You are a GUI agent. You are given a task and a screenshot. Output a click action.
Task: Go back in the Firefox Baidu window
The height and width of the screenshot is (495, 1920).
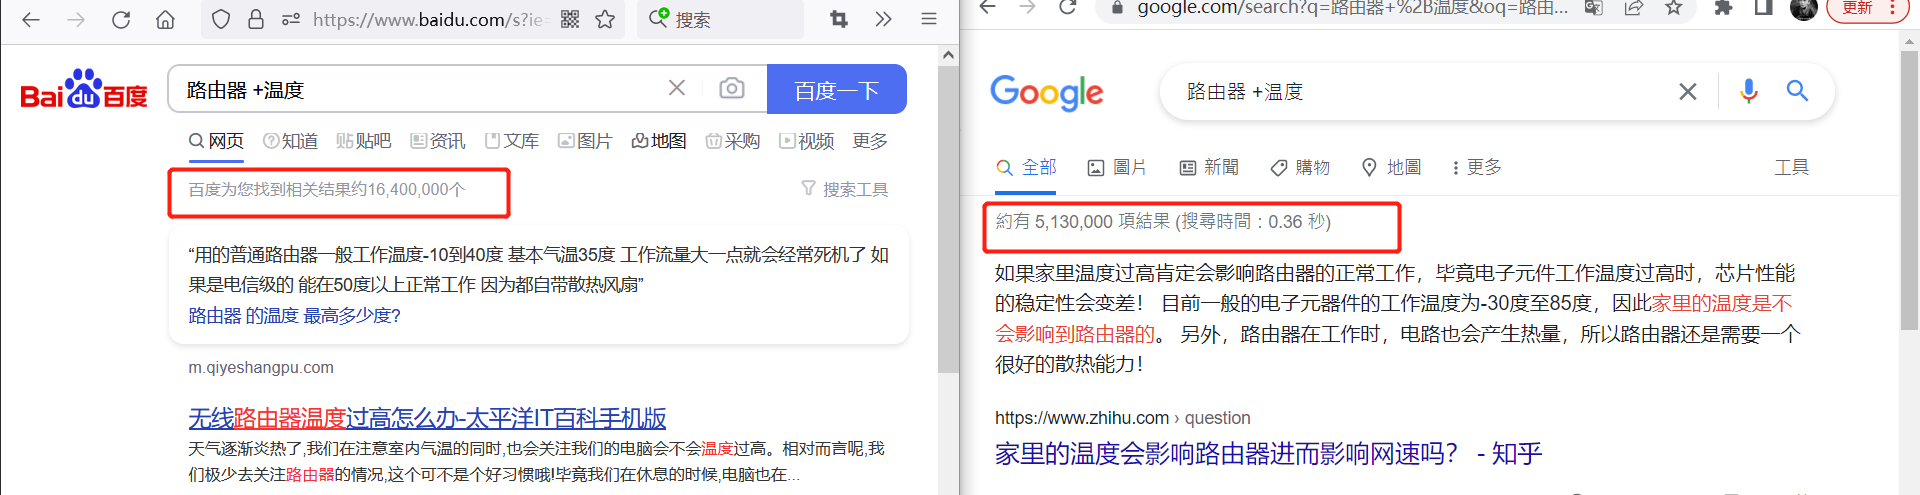[31, 19]
